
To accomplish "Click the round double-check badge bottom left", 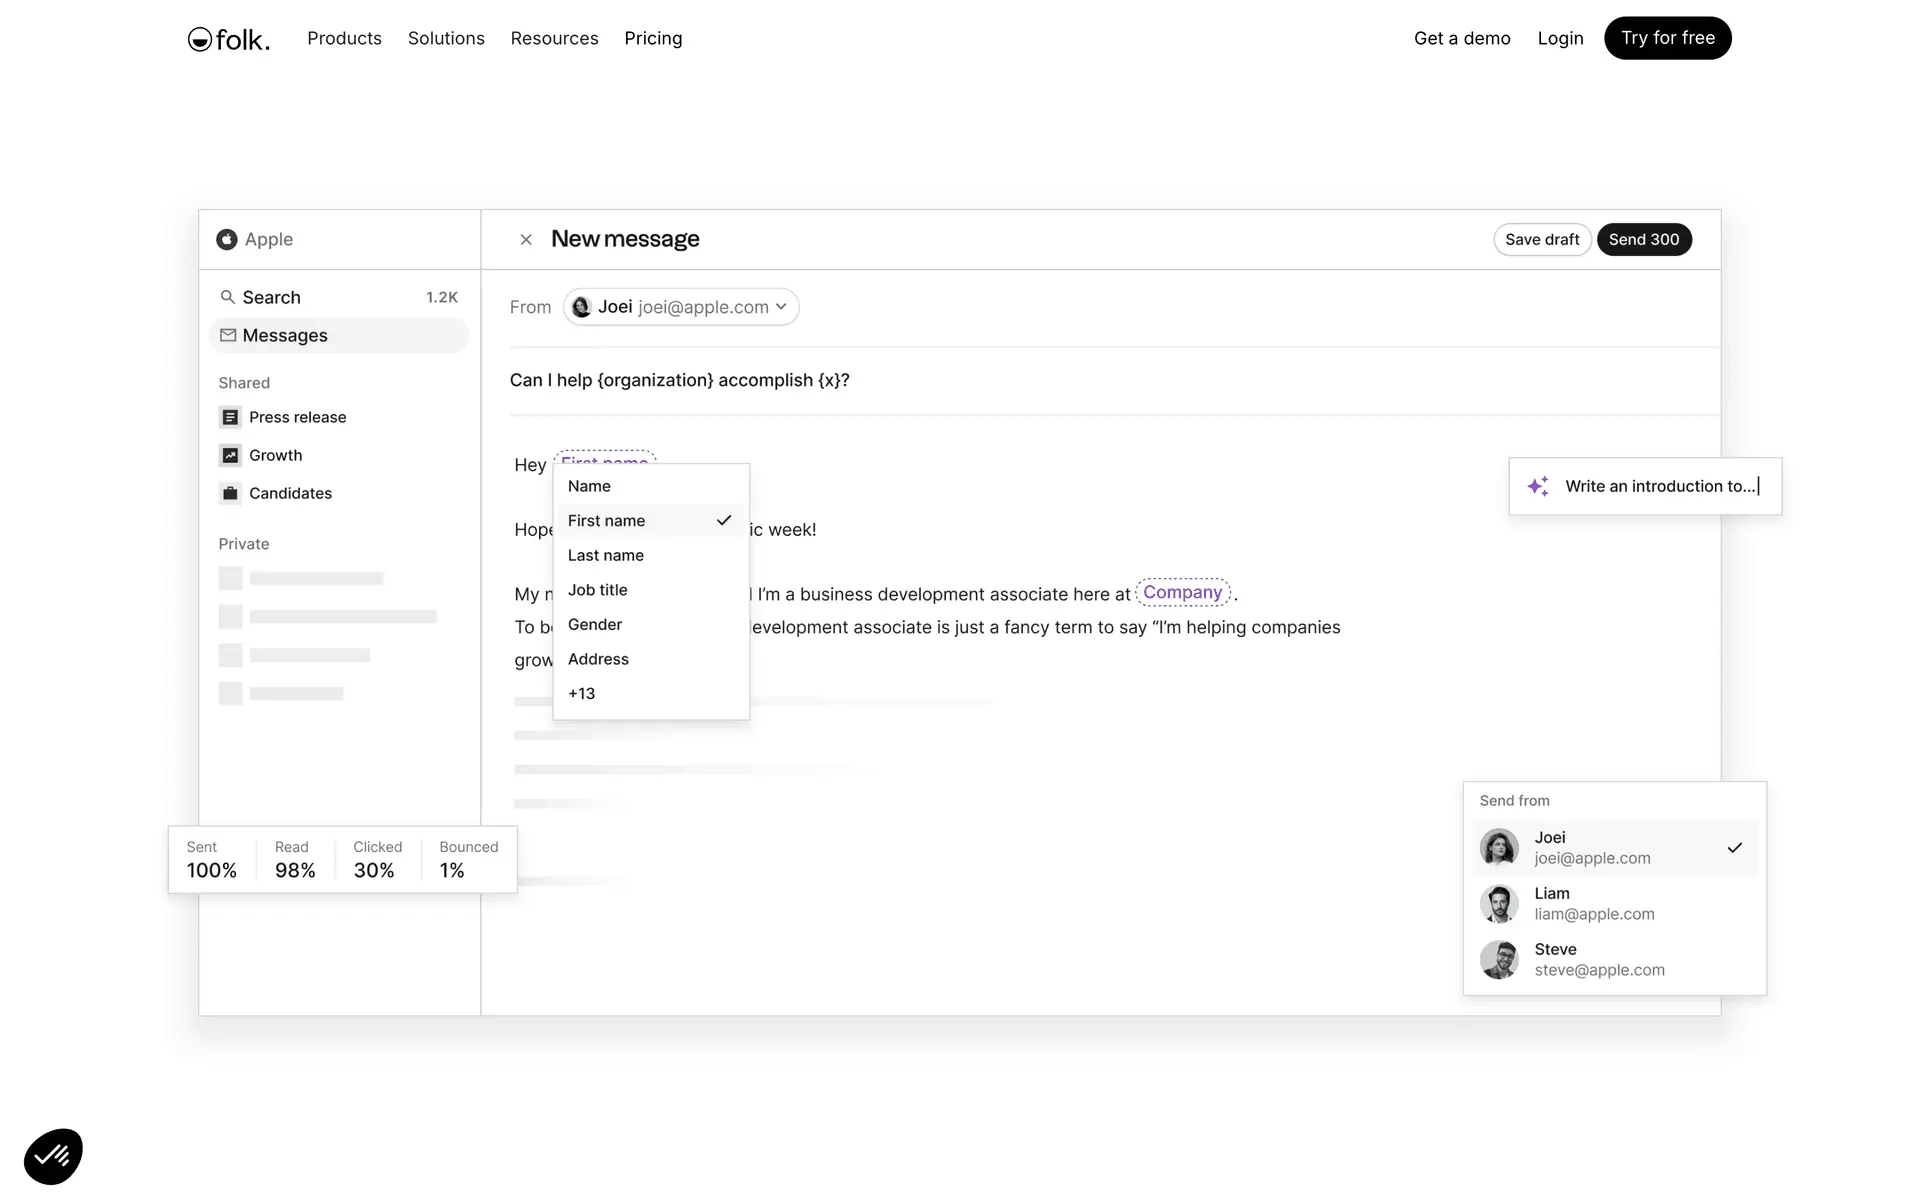I will pos(53,1157).
